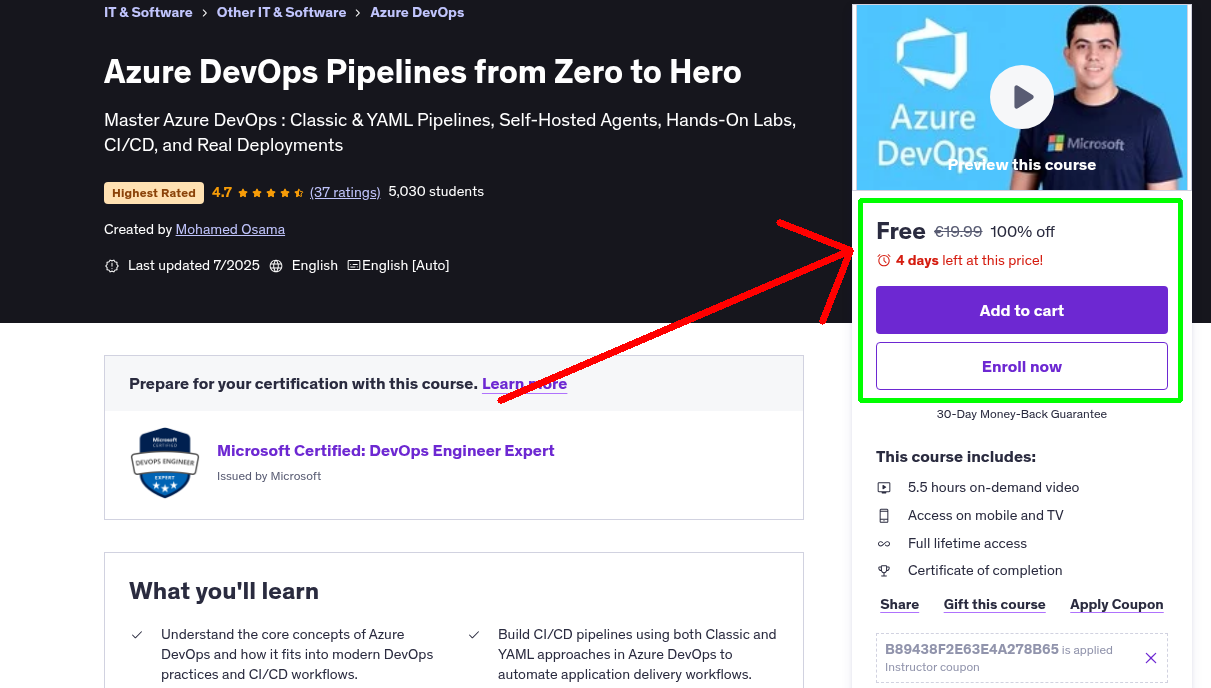Click the alarm clock icon beside 4 days
The width and height of the screenshot is (1211, 688).
(x=884, y=260)
